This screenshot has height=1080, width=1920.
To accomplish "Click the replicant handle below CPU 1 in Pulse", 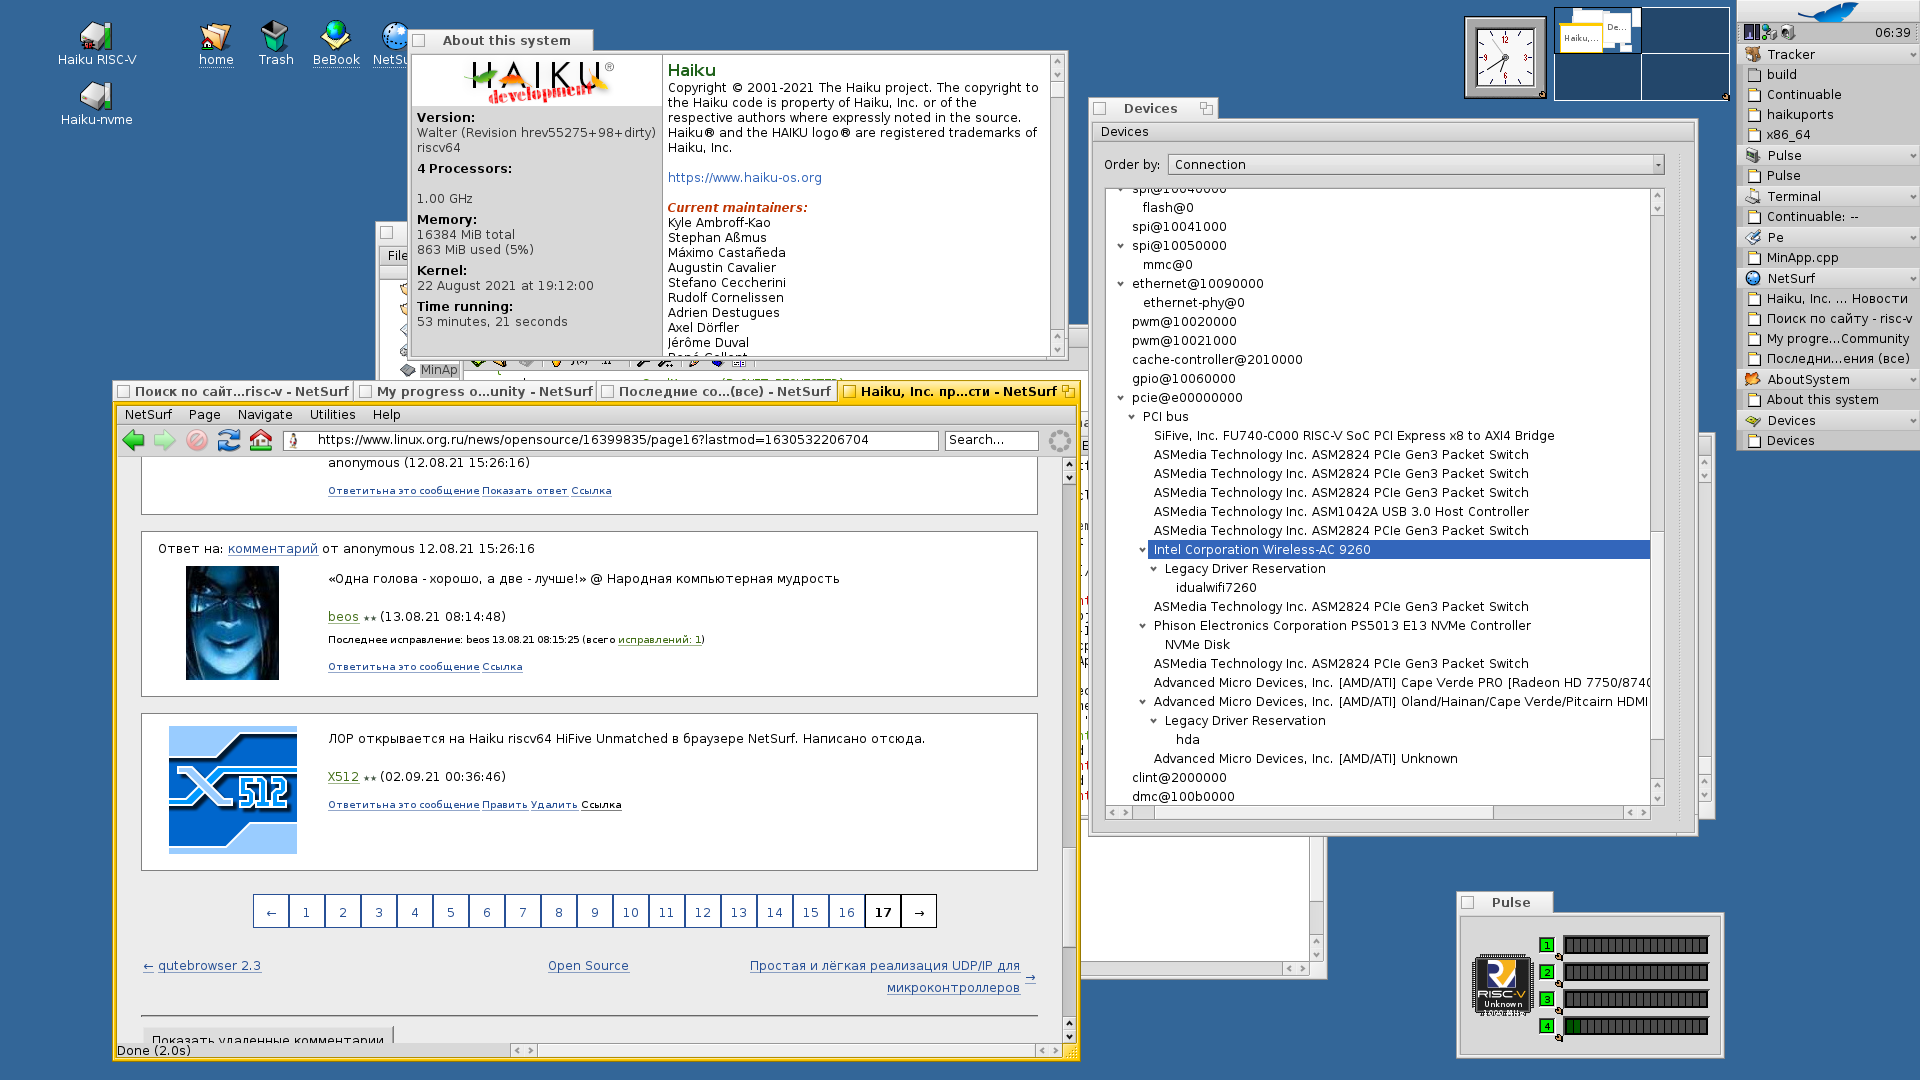I will point(1559,957).
